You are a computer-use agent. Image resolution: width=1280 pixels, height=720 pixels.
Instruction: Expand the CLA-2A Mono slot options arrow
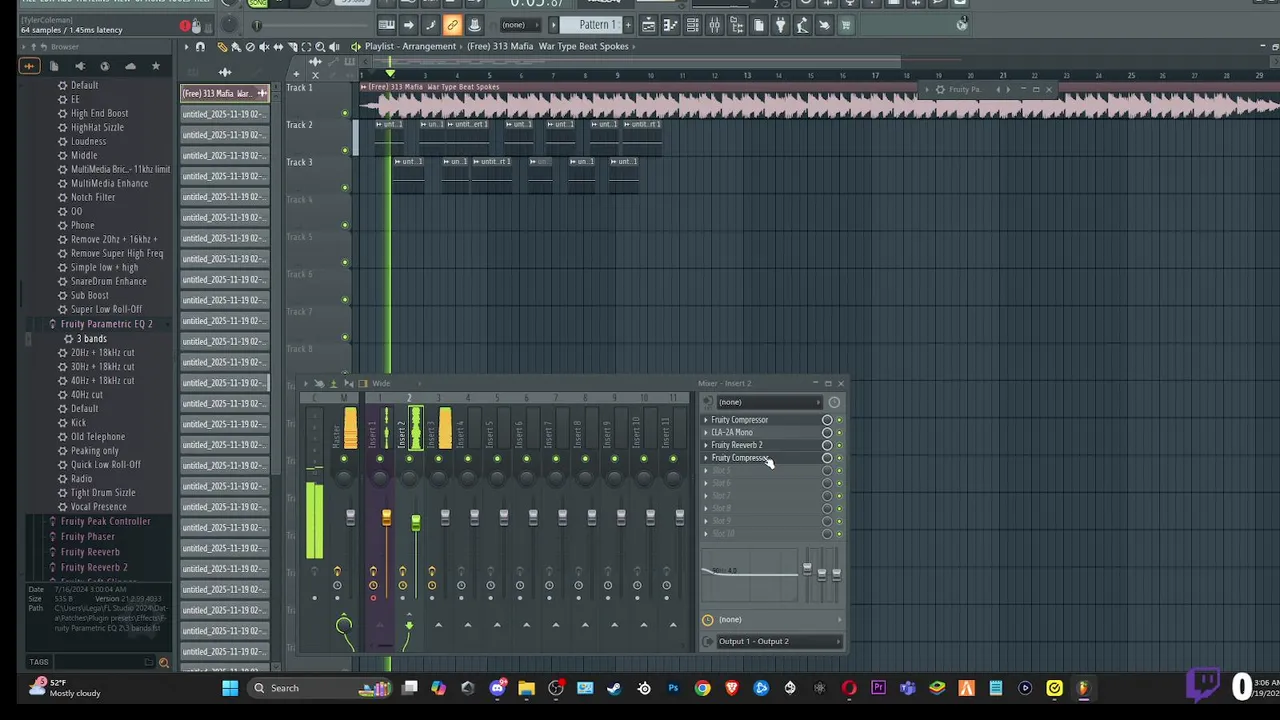tap(706, 433)
